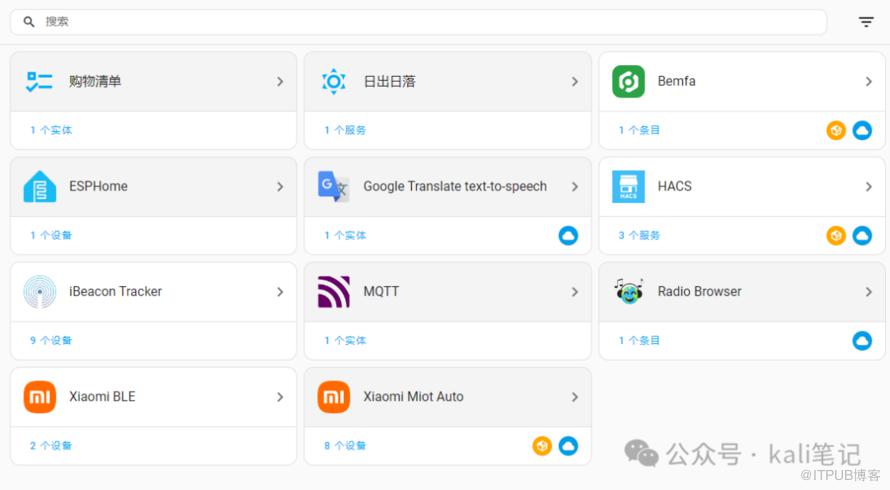Open the 3 个服务 link under HACS
This screenshot has height=490, width=890.
639,235
